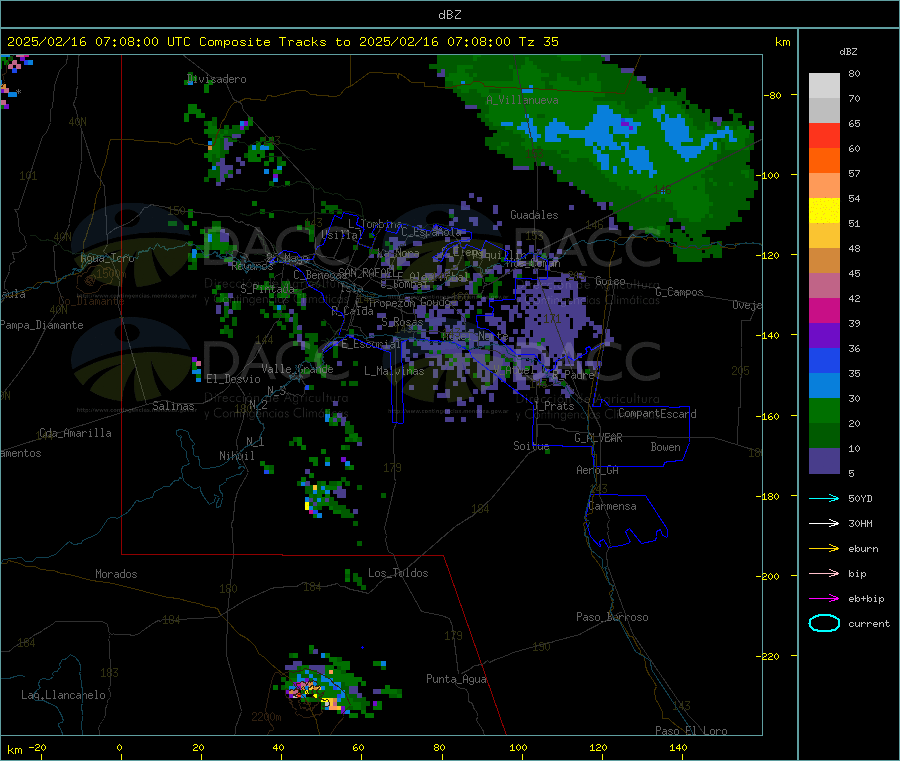Click the 'Divisadero' map label

pyautogui.click(x=217, y=79)
